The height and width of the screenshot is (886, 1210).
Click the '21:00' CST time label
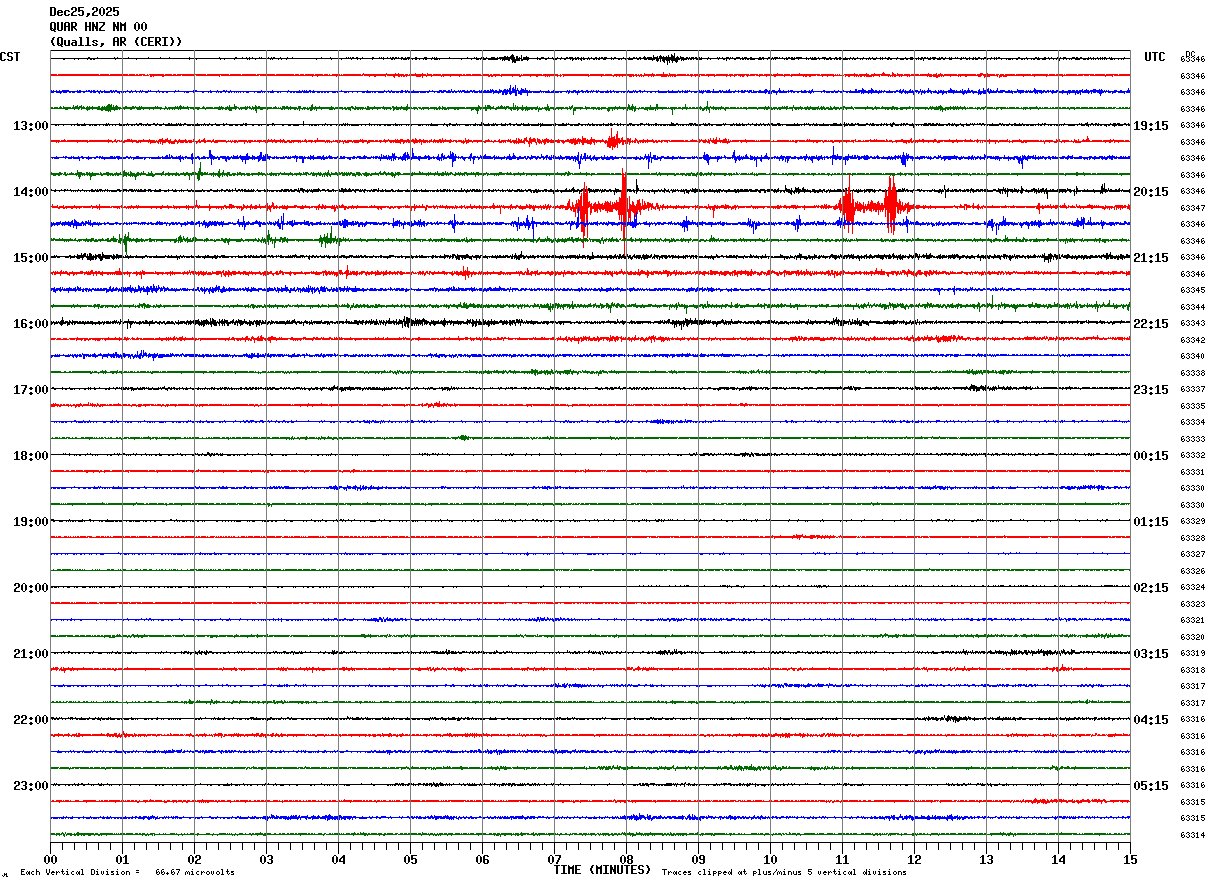30,654
